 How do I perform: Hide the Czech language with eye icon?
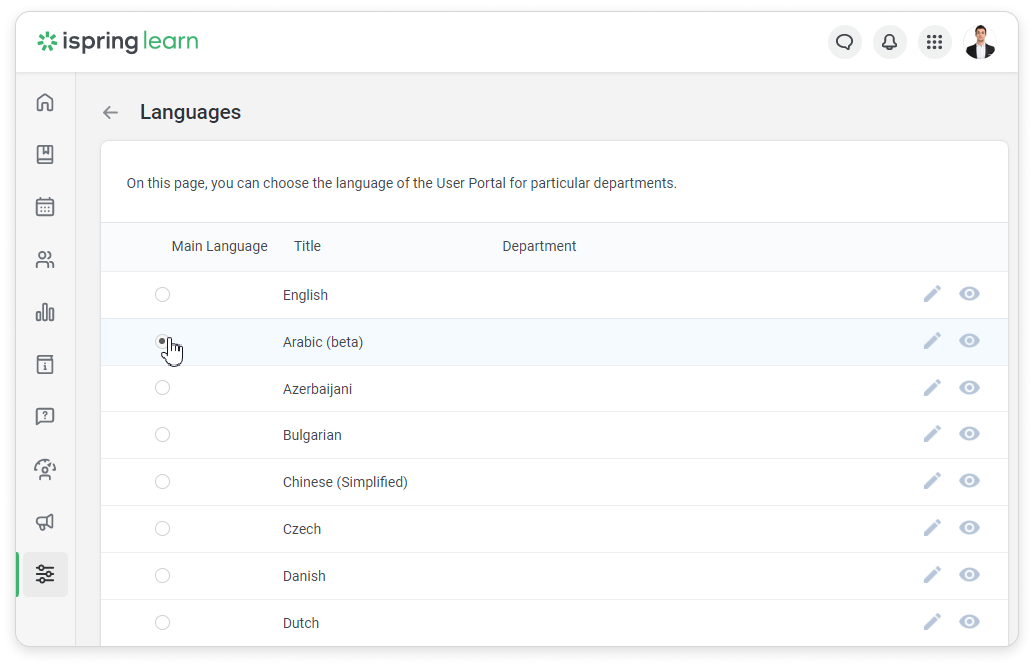coord(968,528)
